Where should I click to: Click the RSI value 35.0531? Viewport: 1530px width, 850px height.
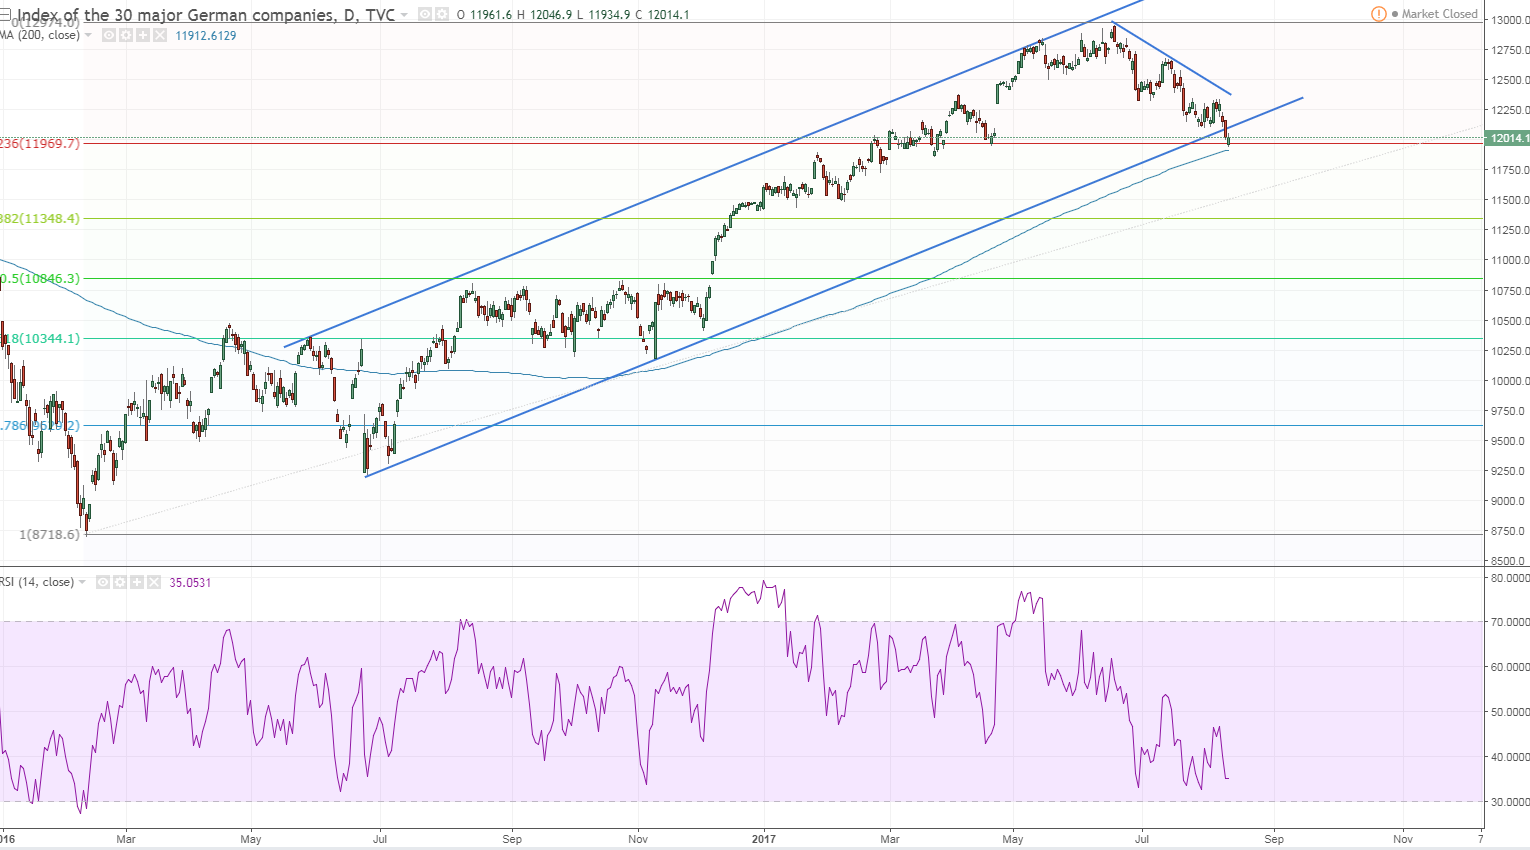[190, 583]
